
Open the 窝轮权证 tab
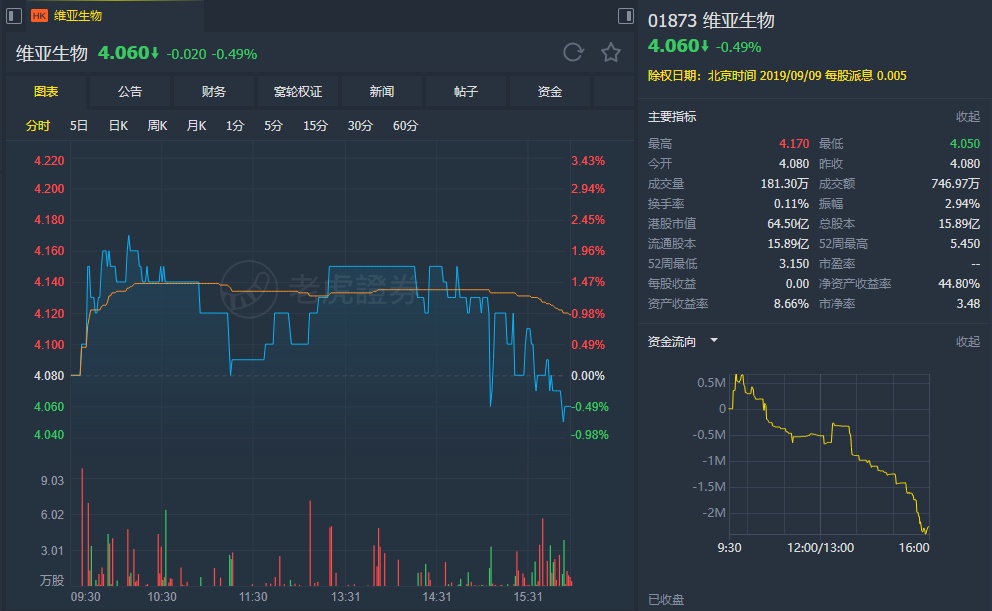coord(298,92)
